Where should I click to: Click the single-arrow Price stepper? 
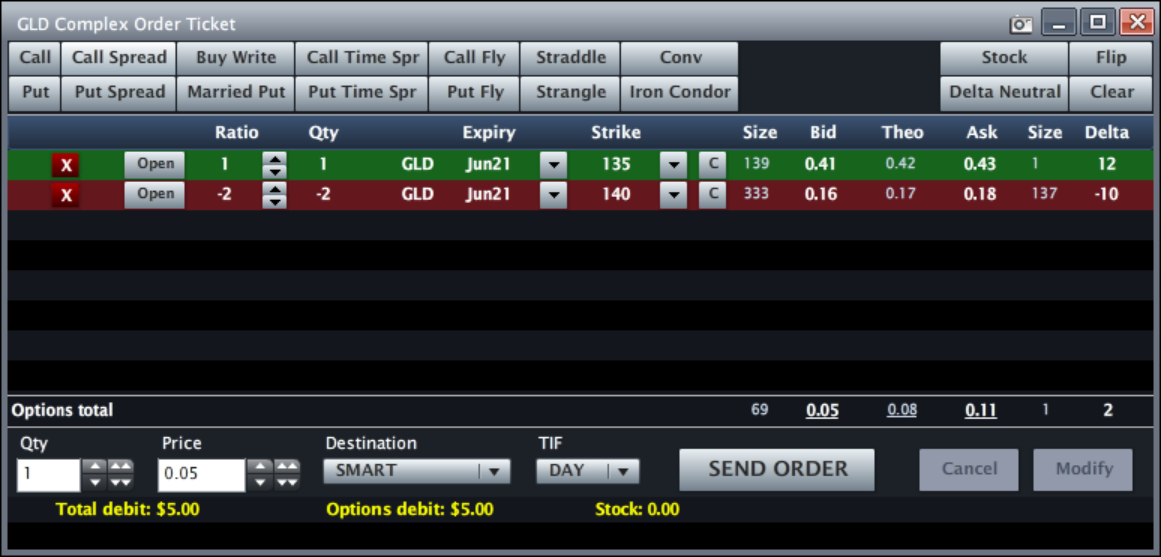(260, 476)
